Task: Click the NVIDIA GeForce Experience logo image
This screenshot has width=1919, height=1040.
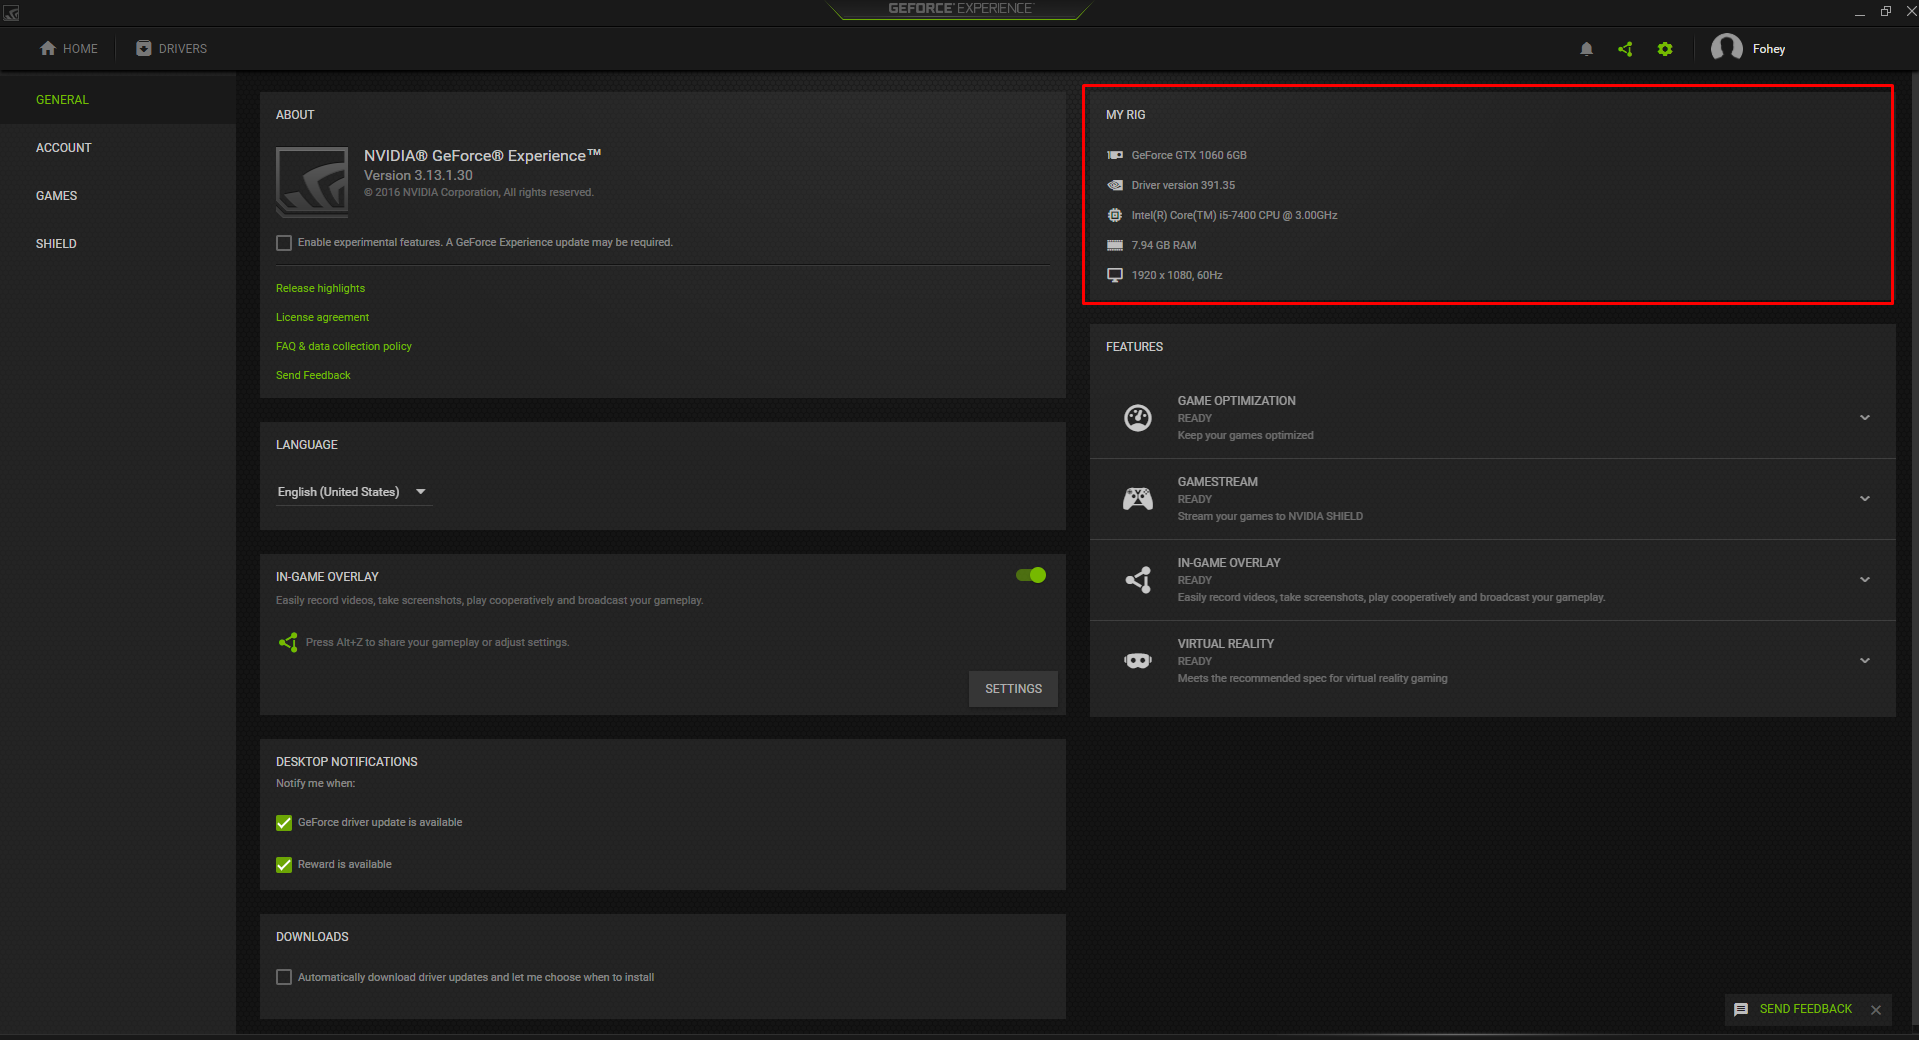Action: click(312, 183)
